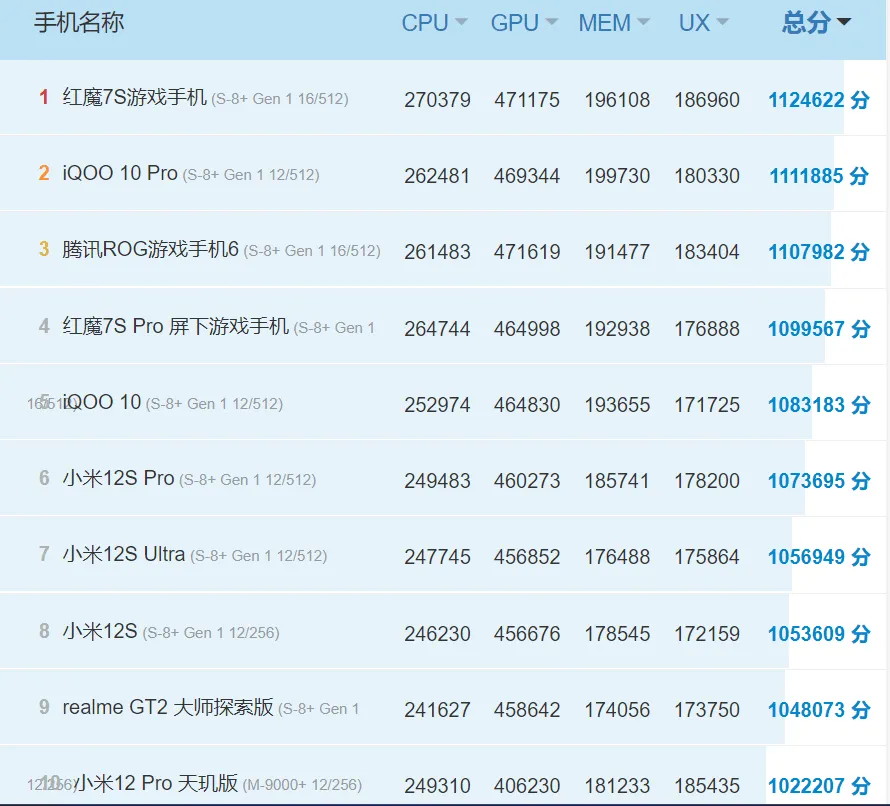Sort by the UX column dropdown arrow
The height and width of the screenshot is (806, 890).
pos(722,22)
